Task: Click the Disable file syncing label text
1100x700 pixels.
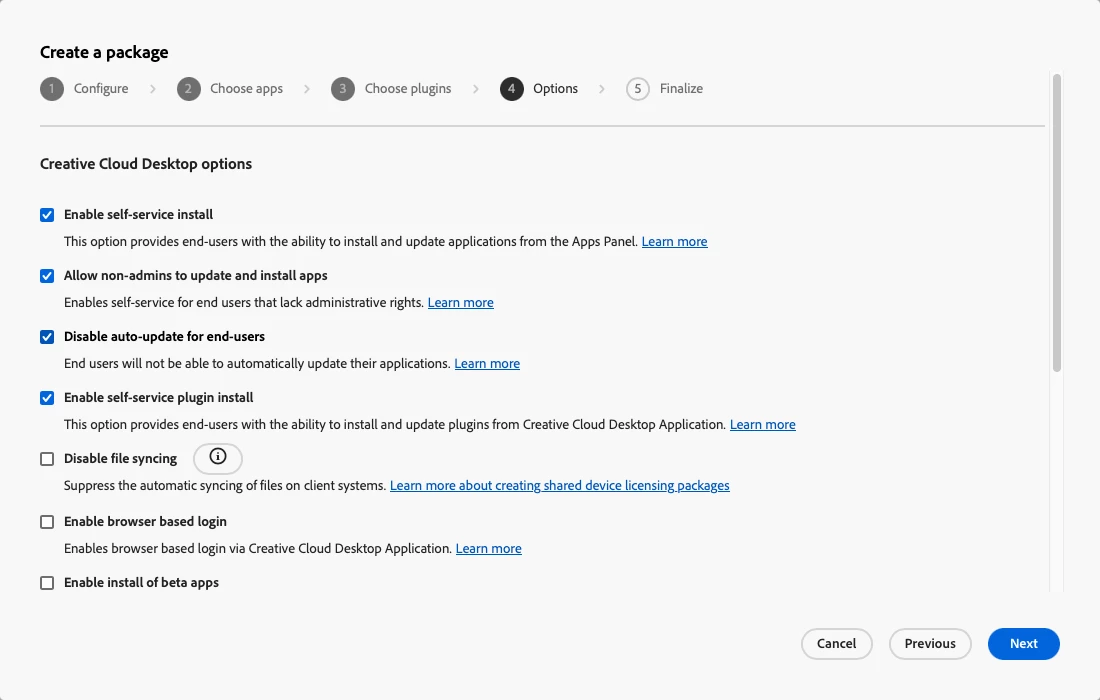Action: (120, 459)
